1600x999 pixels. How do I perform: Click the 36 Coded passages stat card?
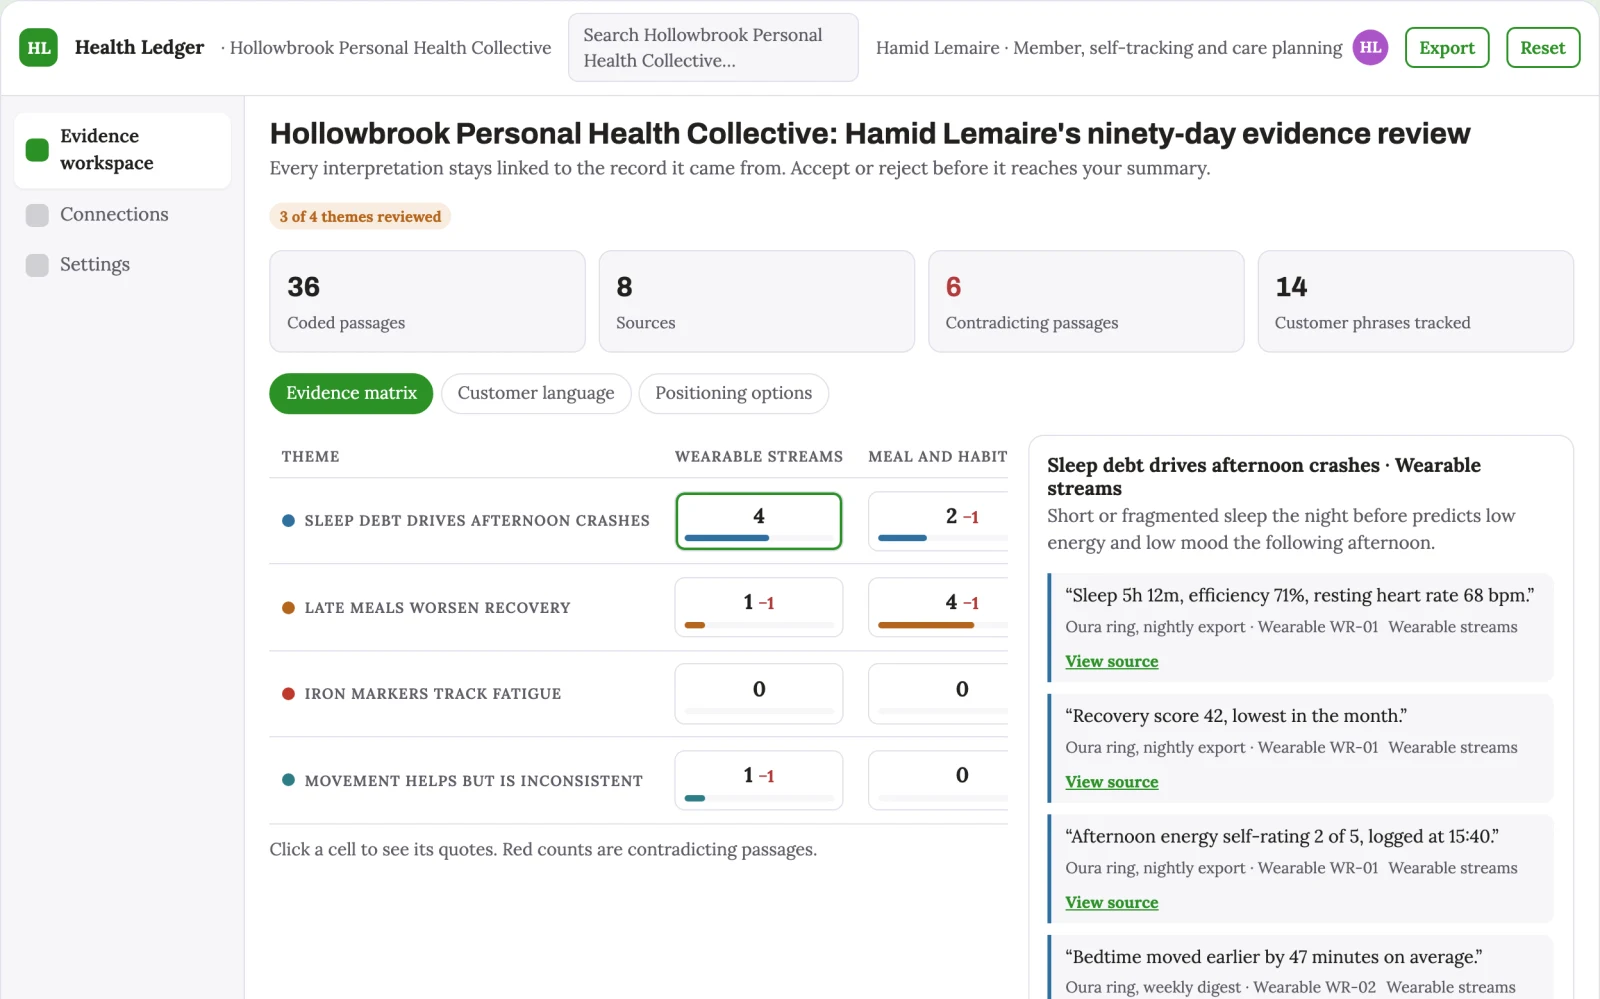point(427,302)
